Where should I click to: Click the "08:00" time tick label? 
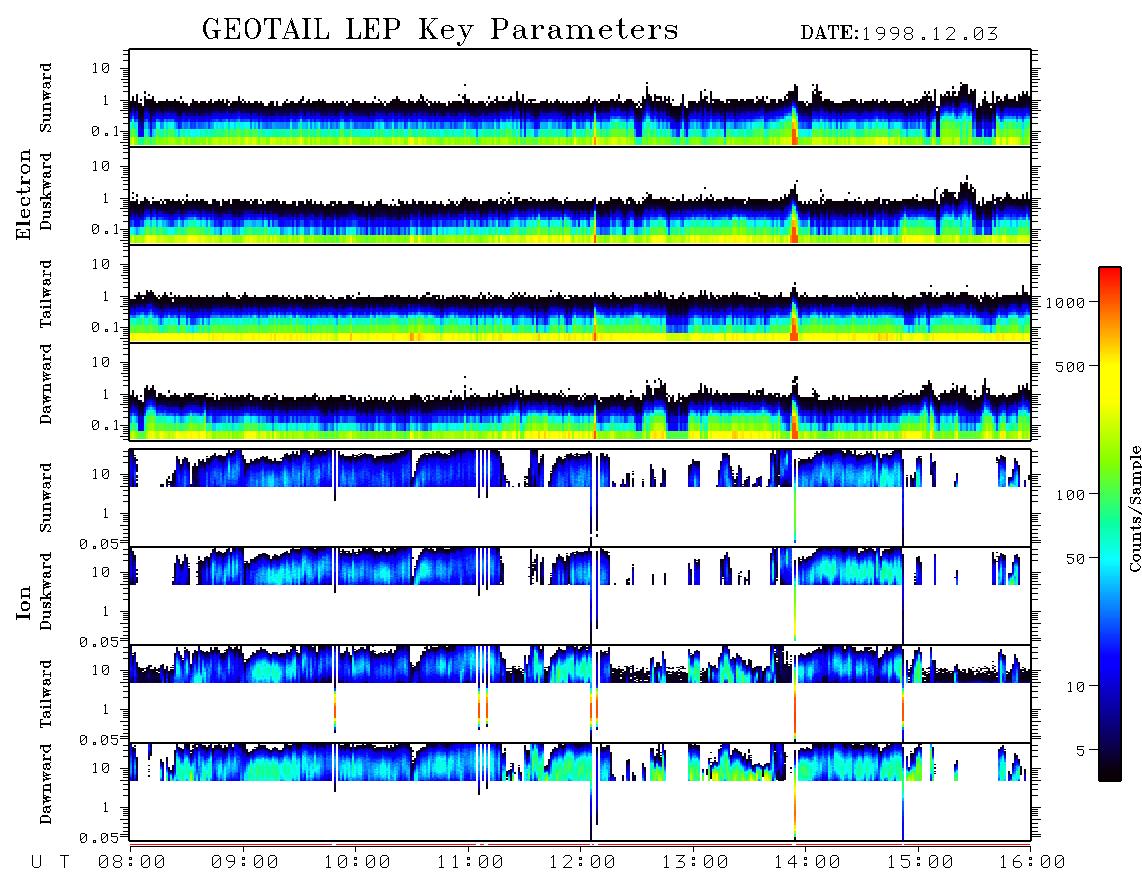point(132,863)
